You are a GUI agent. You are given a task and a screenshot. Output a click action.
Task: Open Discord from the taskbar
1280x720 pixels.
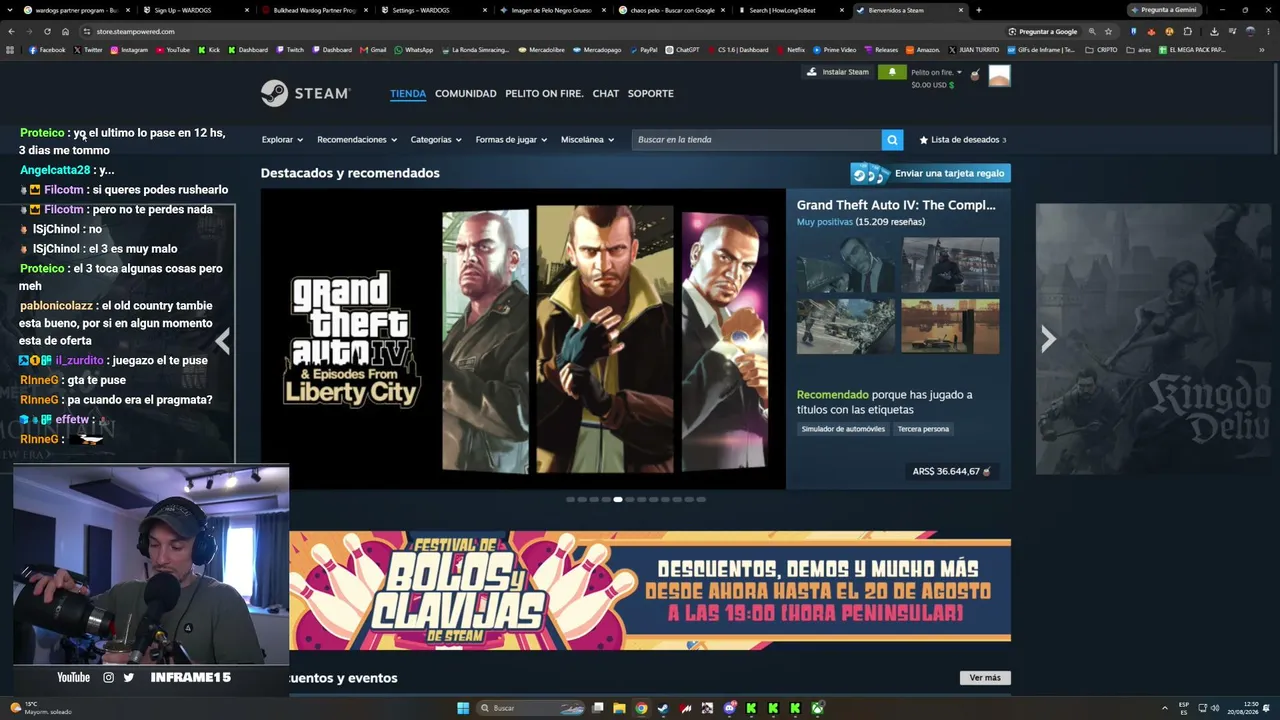tap(729, 708)
